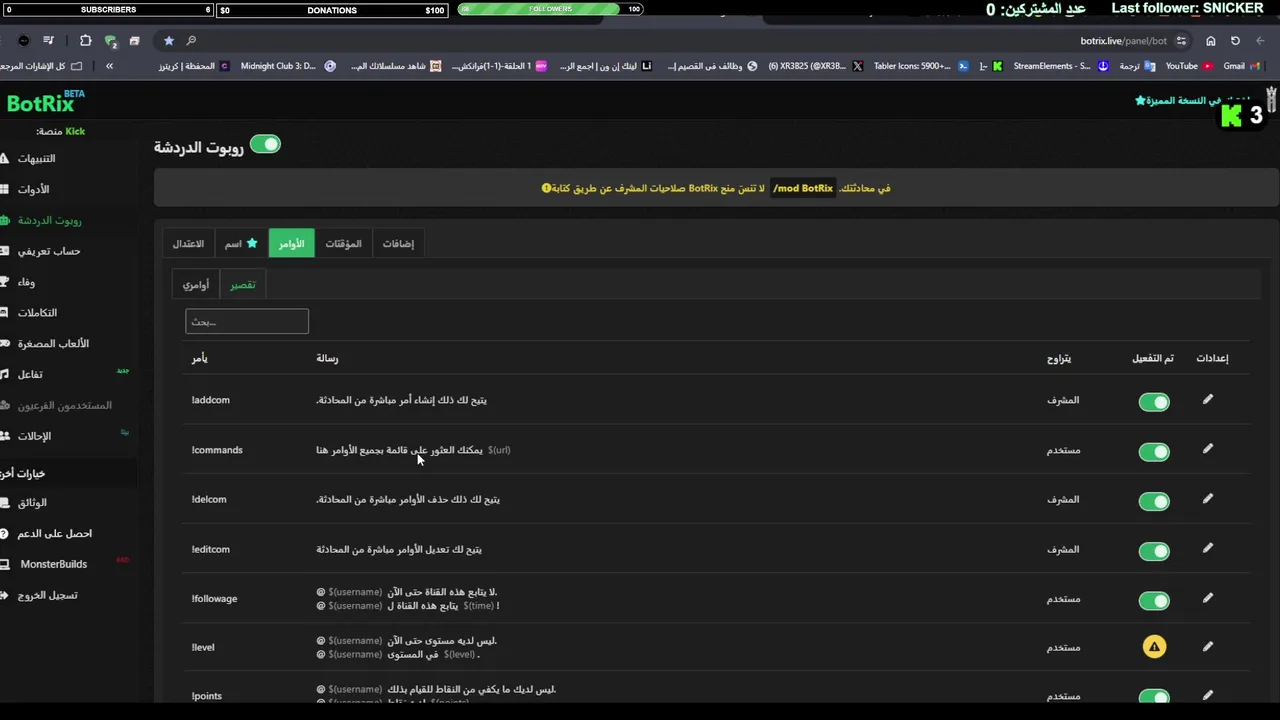Screen dimensions: 1280x720
Task: Click the !followage command name
Action: 214,599
